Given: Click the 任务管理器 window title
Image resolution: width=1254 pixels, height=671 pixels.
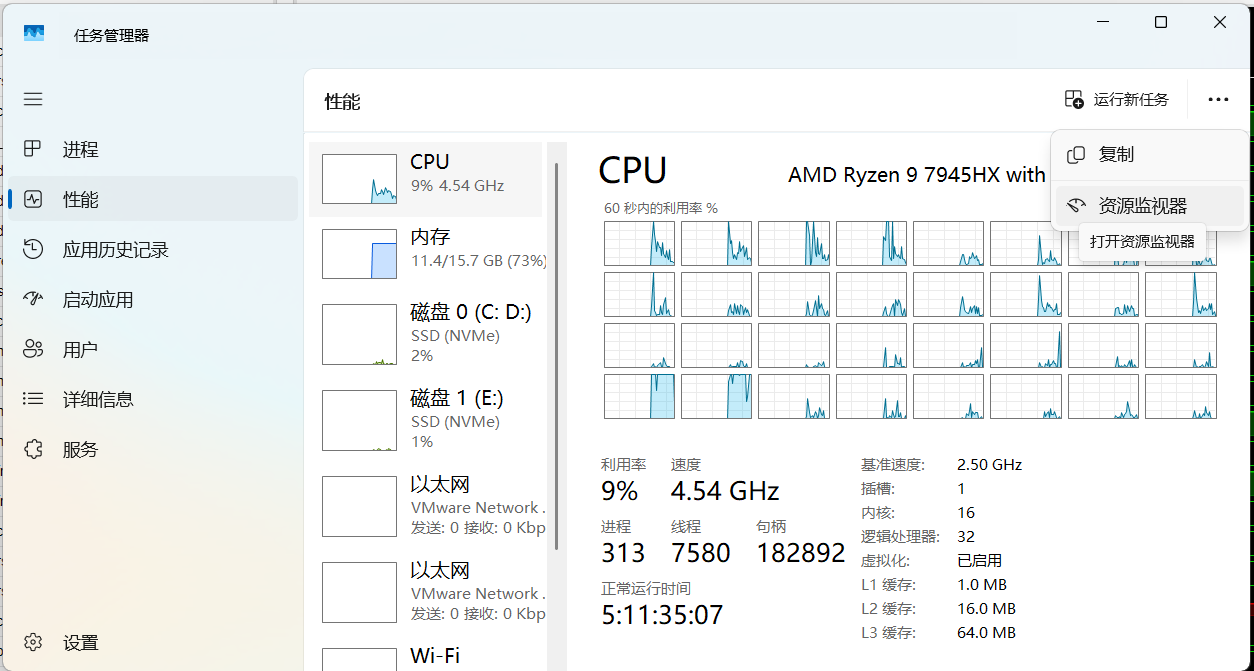Looking at the screenshot, I should point(111,35).
